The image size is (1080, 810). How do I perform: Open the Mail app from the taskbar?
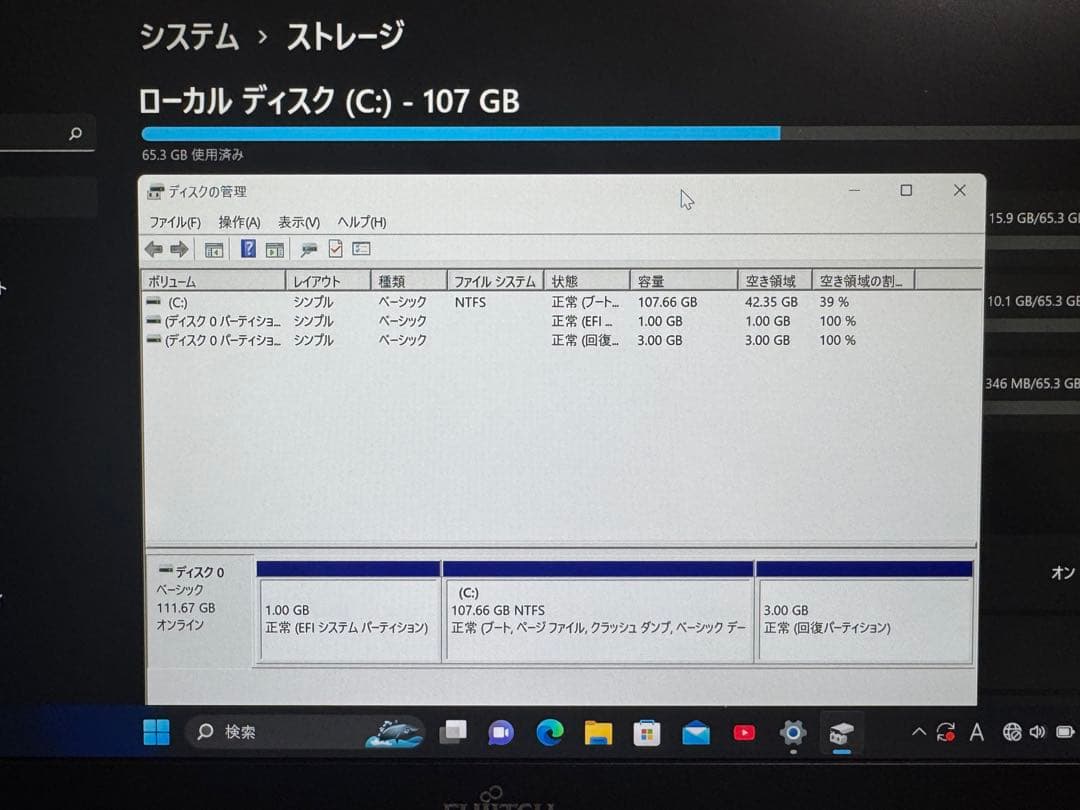[x=695, y=733]
